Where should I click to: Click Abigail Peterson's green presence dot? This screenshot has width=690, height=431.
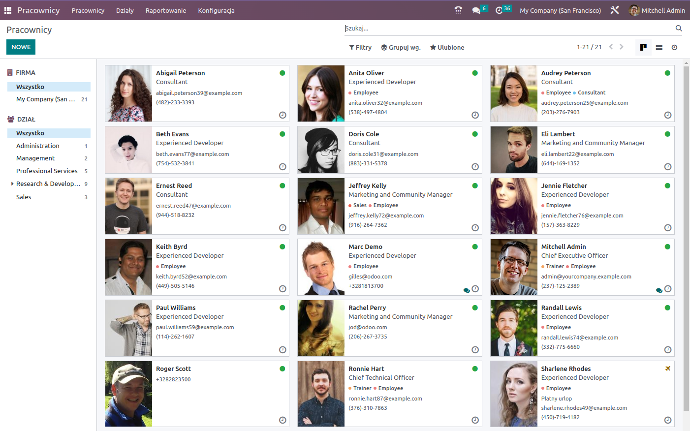(283, 73)
